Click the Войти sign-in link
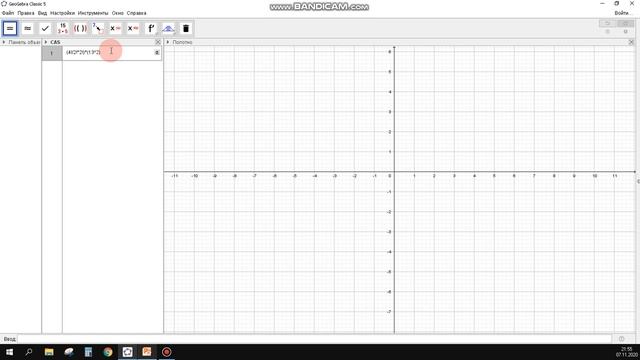Viewport: 640px width, 360px height. [x=622, y=13]
